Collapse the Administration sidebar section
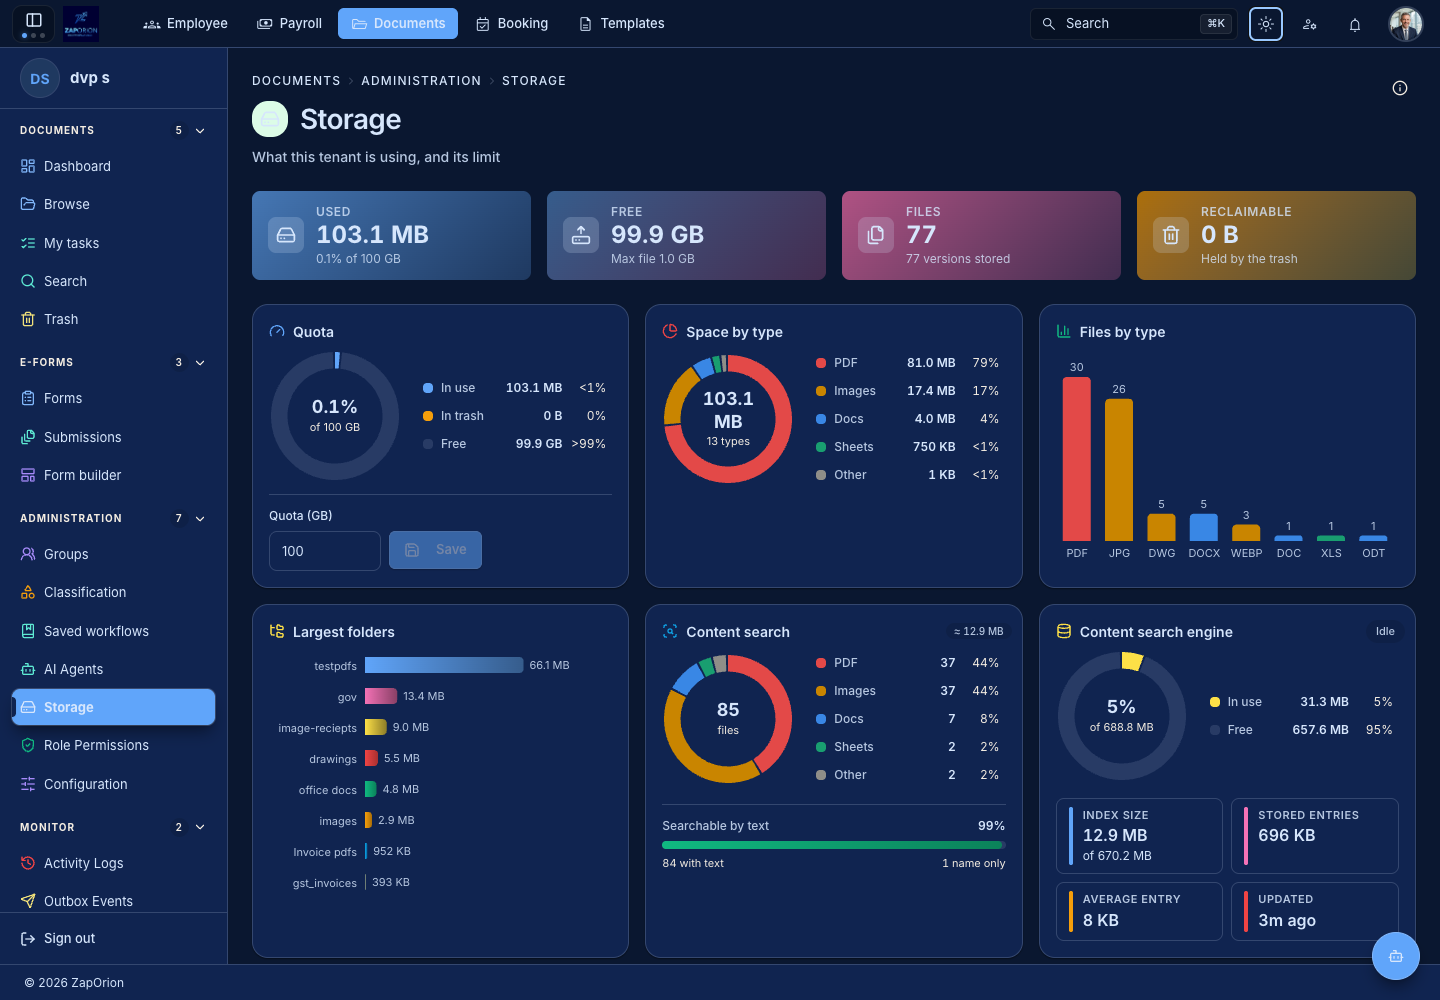This screenshot has width=1440, height=1000. (x=200, y=518)
